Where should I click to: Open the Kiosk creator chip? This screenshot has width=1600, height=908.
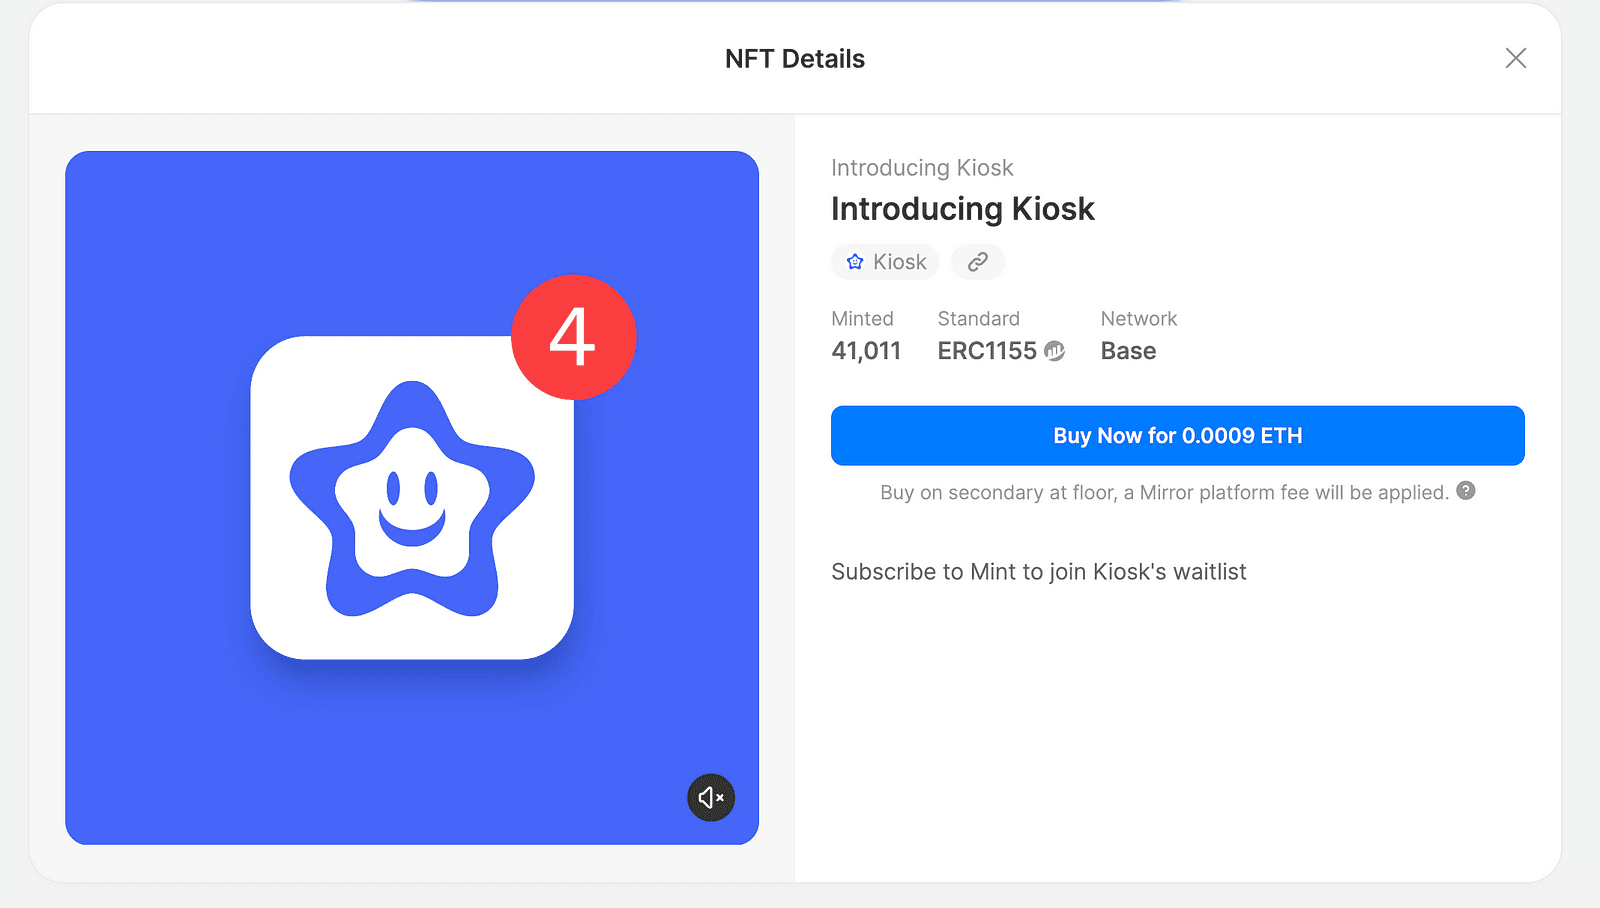click(885, 262)
